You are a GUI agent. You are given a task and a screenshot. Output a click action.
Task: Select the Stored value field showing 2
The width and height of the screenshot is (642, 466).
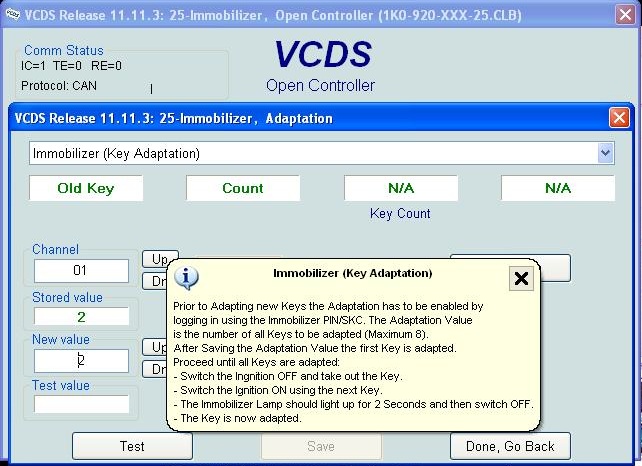pos(81,316)
